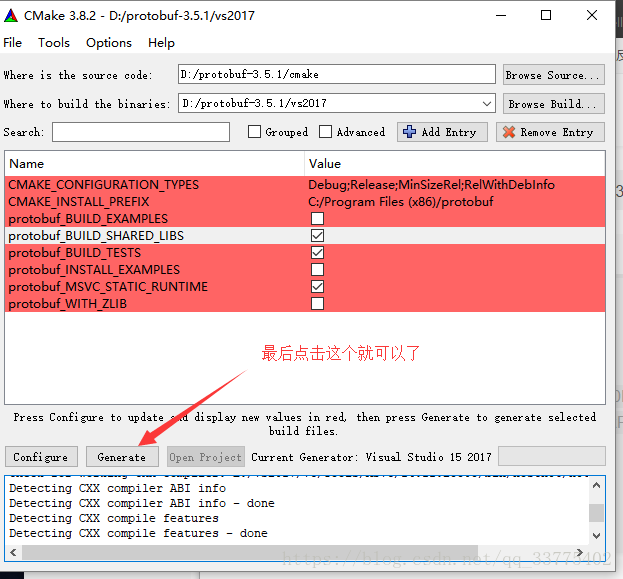
Task: Minimize the CMake window
Action: click(x=501, y=15)
